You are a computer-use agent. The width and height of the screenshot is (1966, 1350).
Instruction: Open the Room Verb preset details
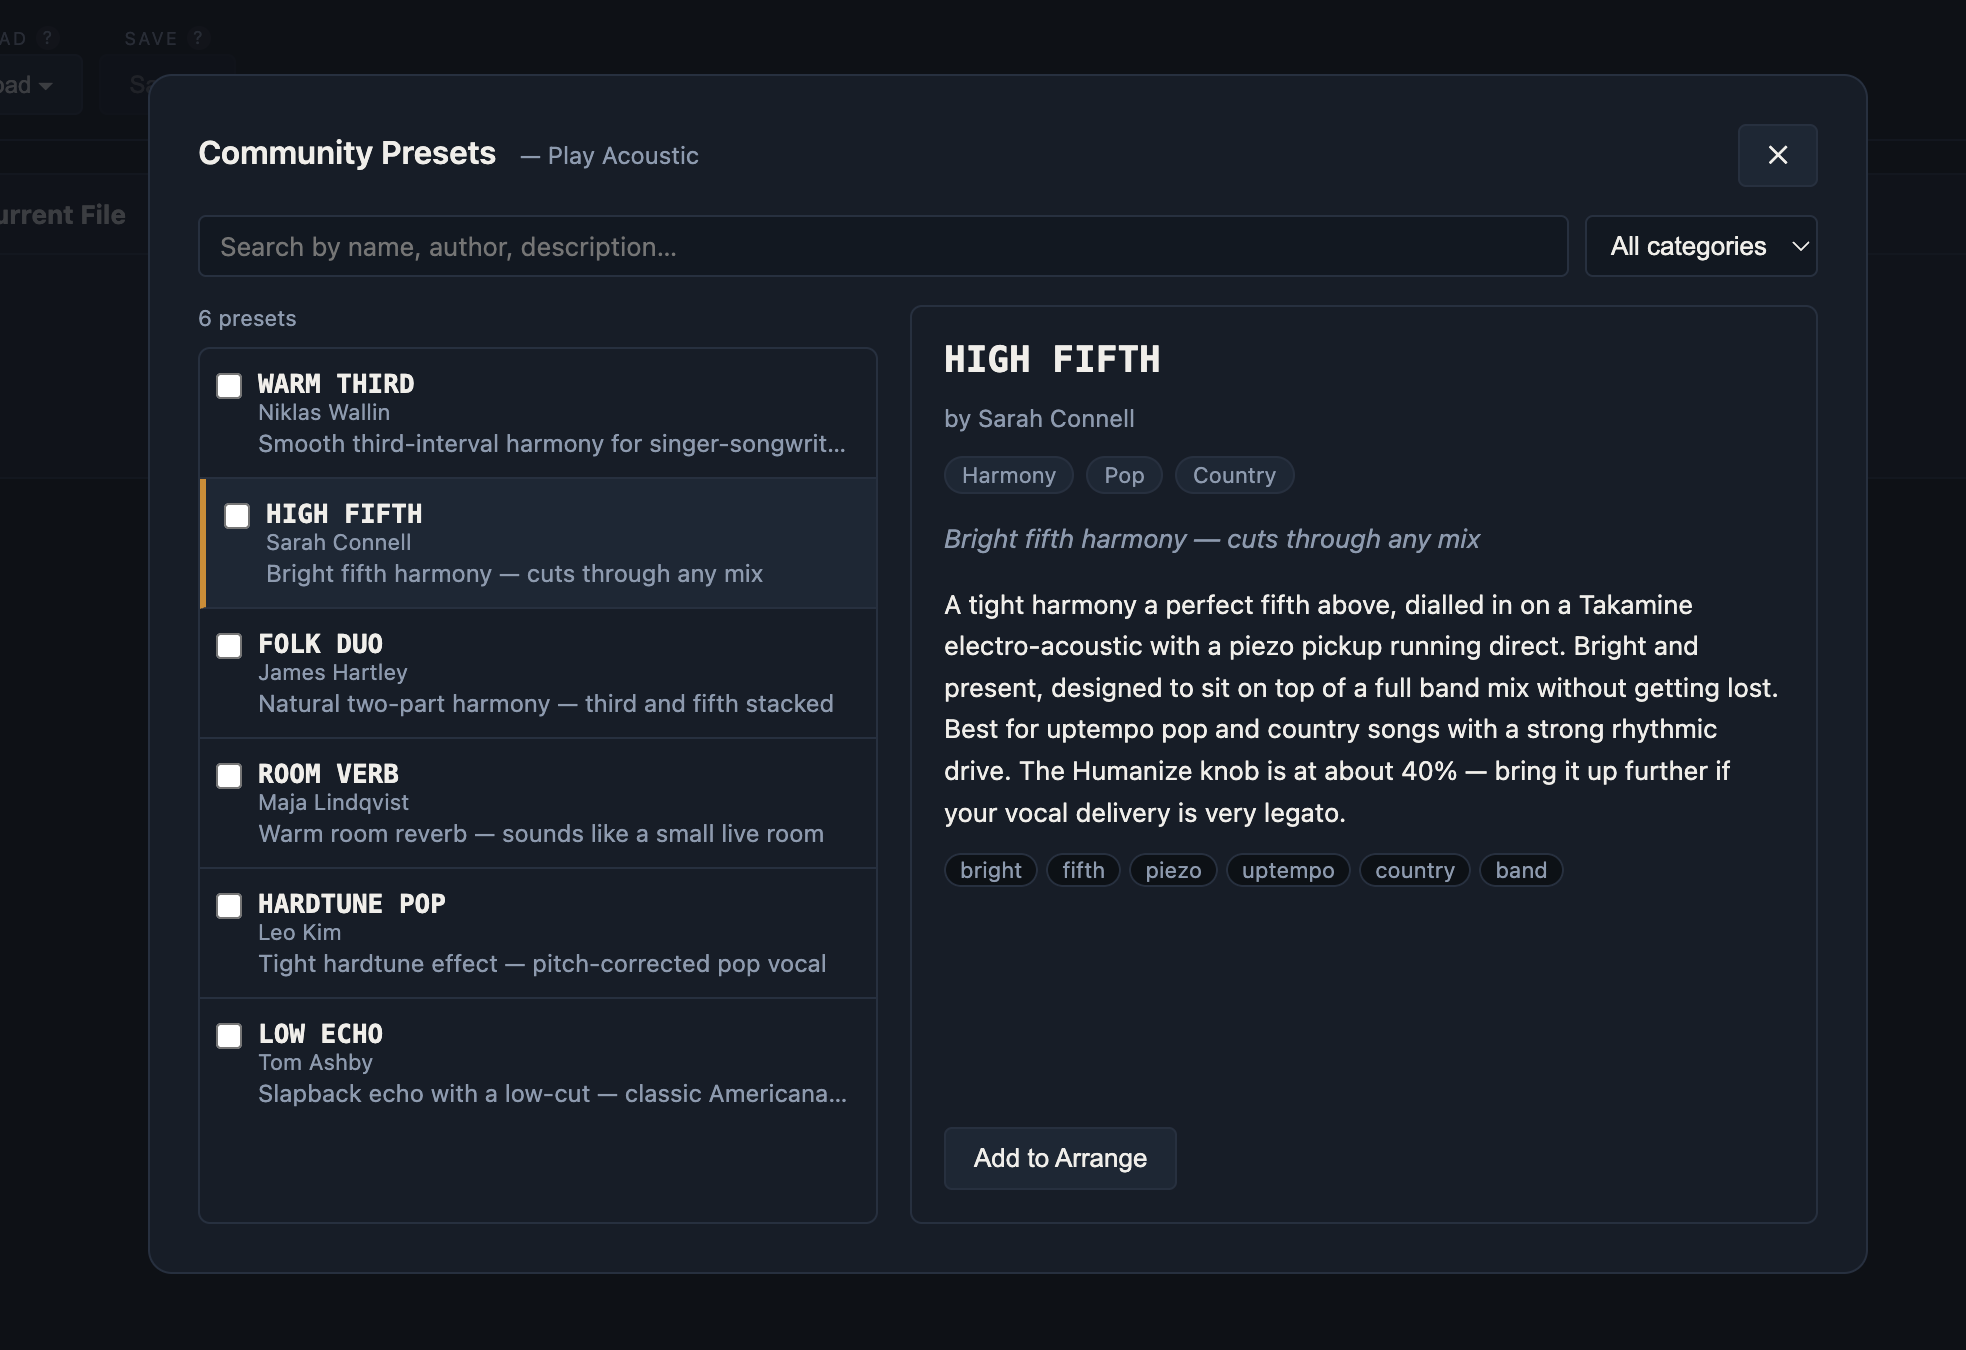[x=539, y=803]
